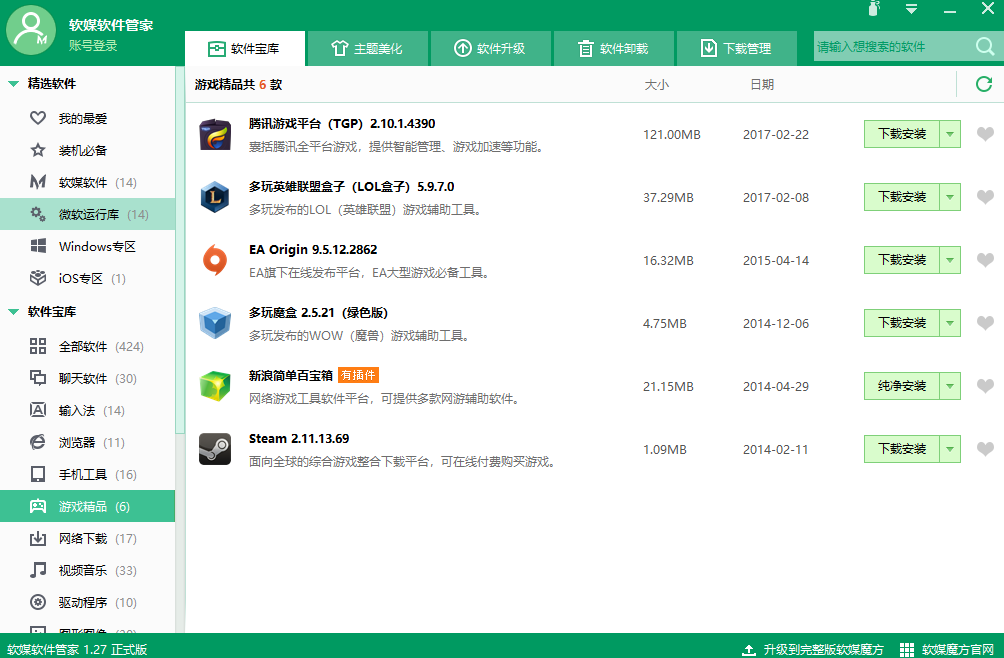Favorite EA Origin with the heart
The height and width of the screenshot is (658, 1004).
(985, 260)
